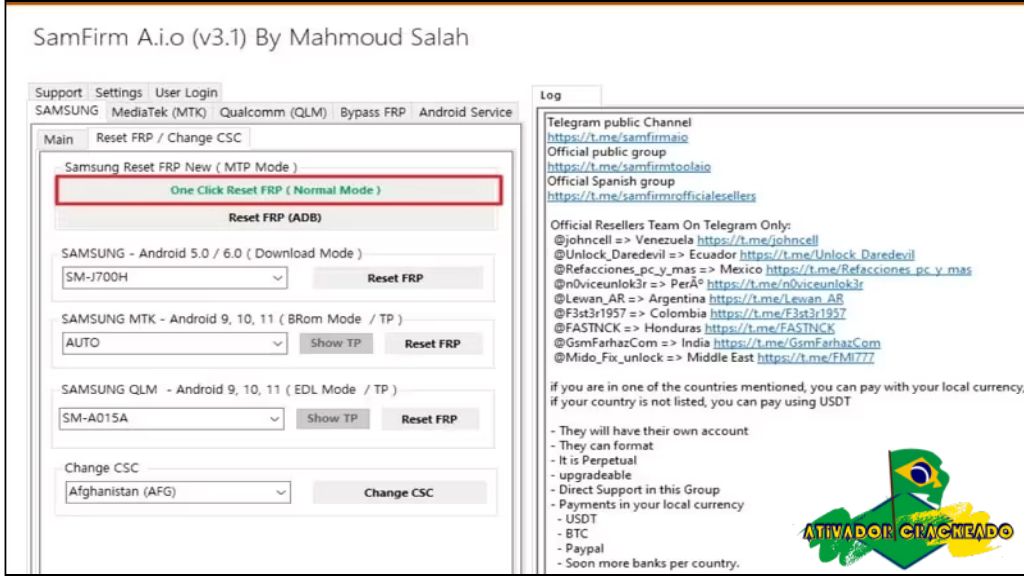Click the Reset FRP (ADB) button
This screenshot has width=1024, height=576.
point(275,217)
